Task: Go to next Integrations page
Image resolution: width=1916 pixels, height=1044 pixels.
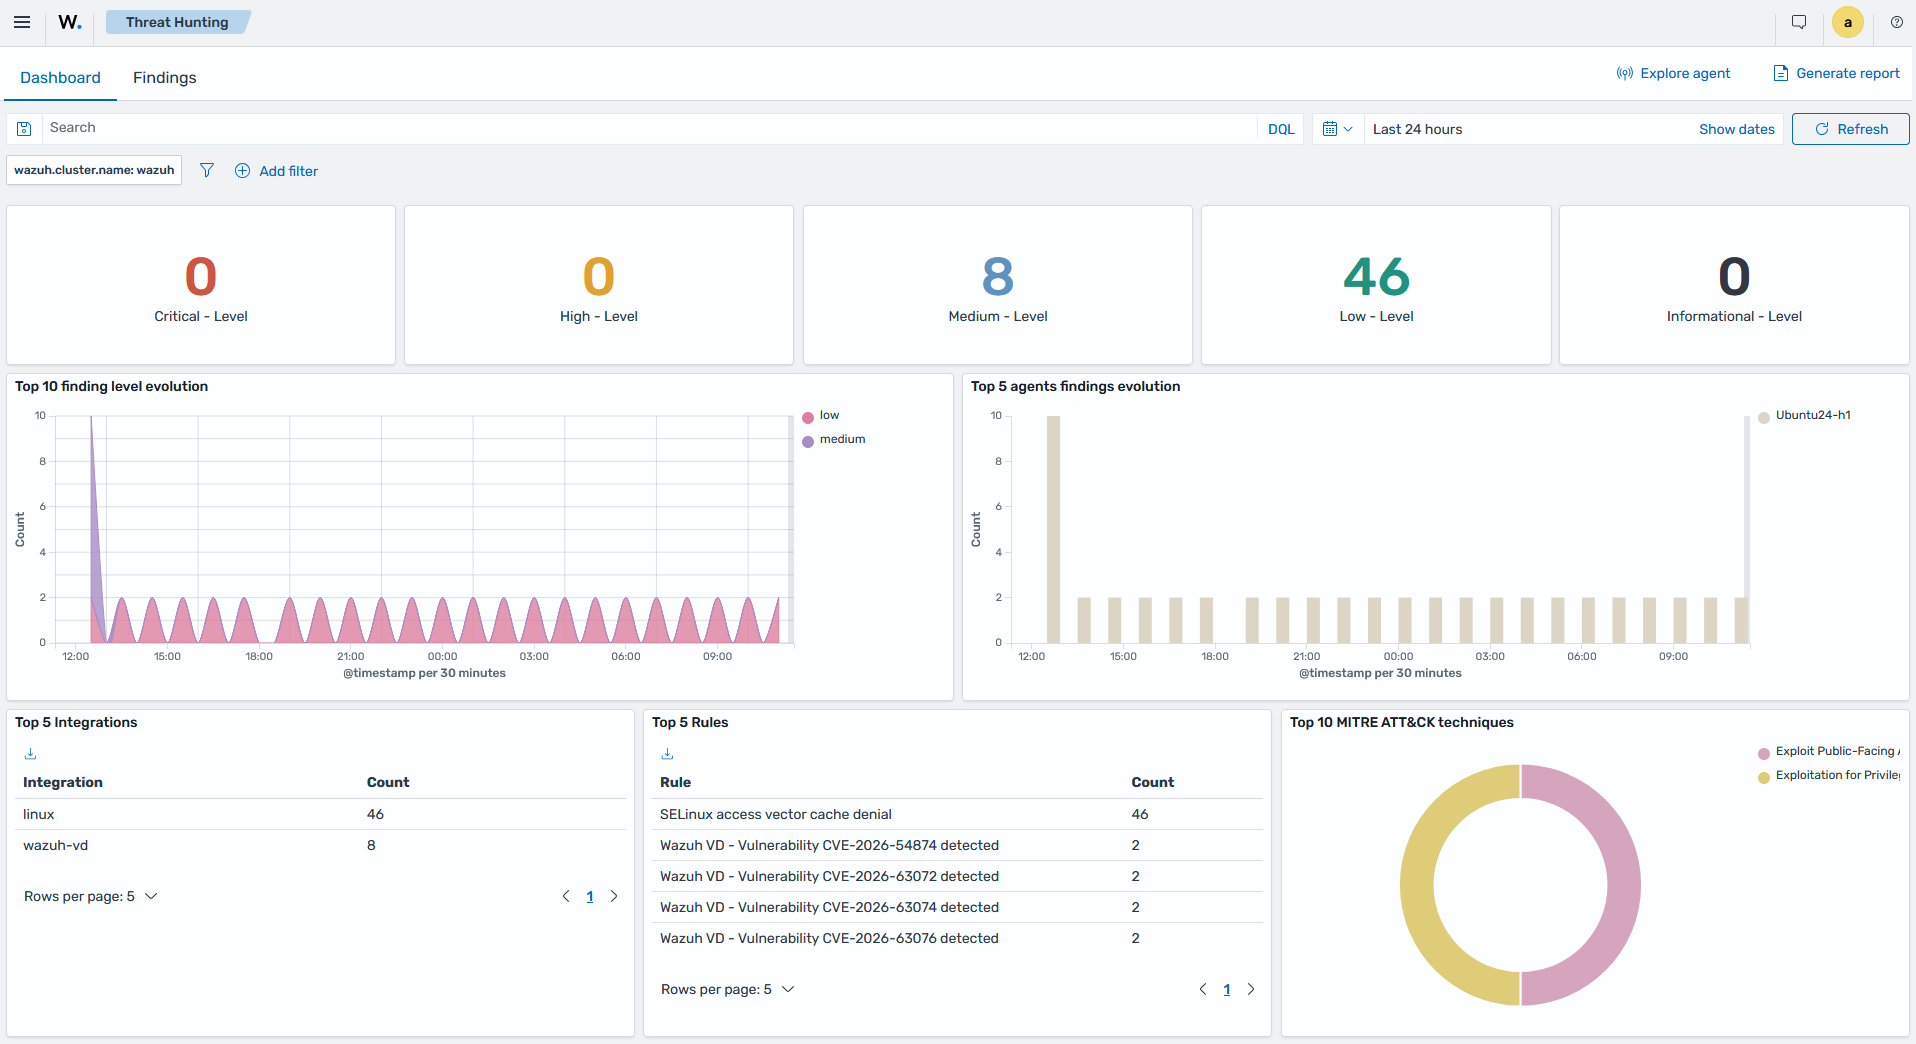Action: point(614,896)
